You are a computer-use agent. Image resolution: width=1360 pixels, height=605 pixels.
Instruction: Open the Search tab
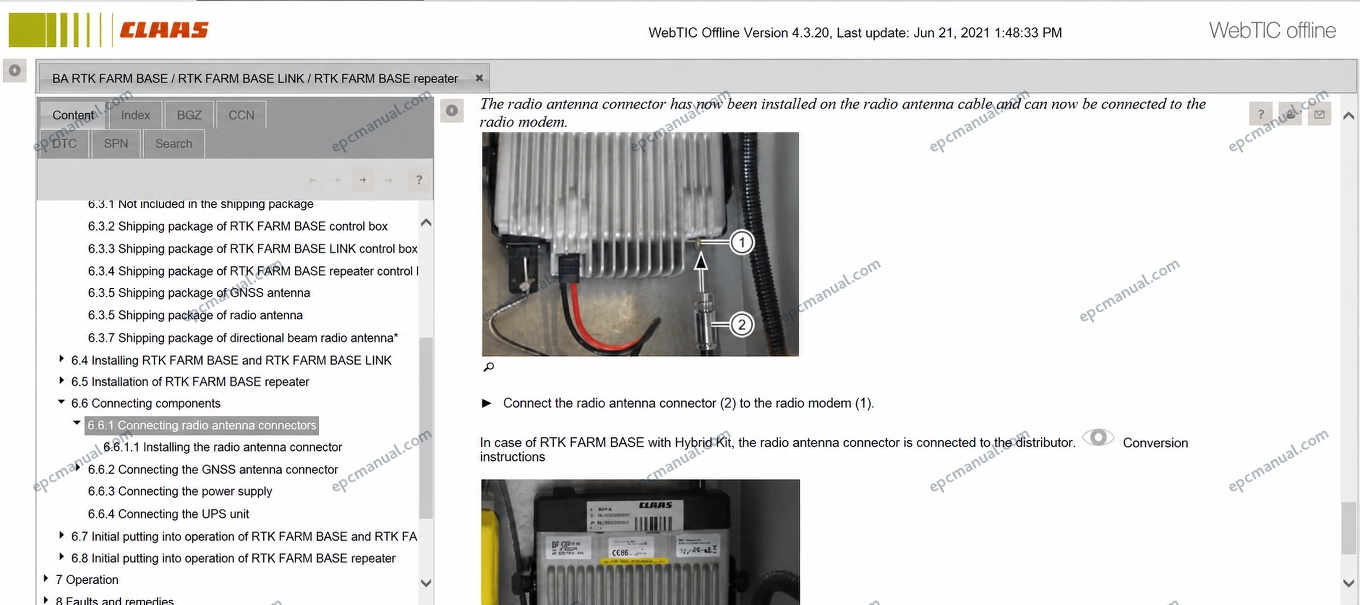174,144
